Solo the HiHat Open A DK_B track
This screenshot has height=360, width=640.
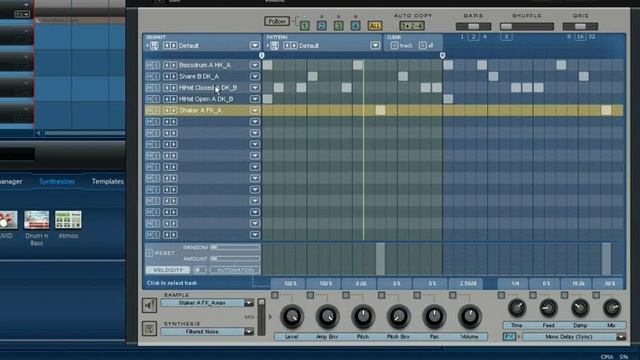coord(156,99)
